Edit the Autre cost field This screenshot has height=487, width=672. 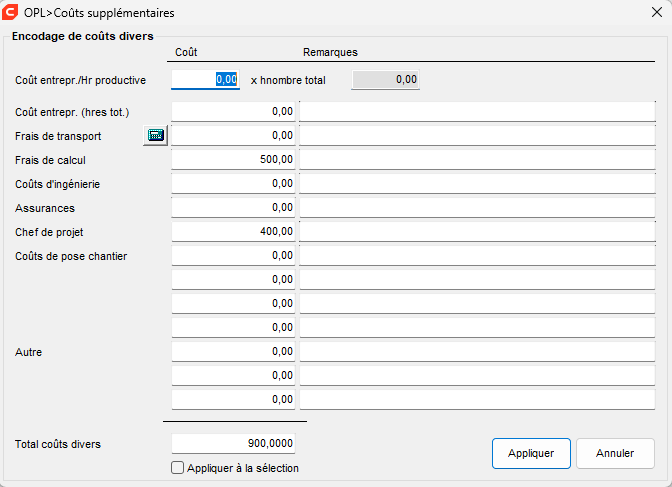pos(234,352)
